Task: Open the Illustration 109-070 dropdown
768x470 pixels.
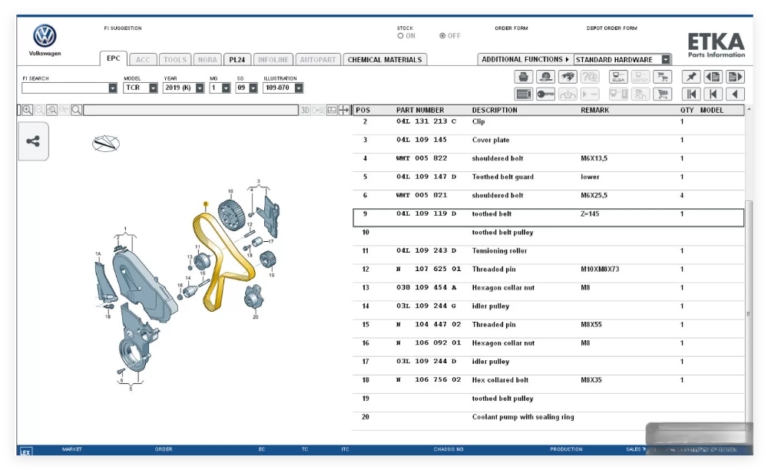Action: (x=299, y=88)
